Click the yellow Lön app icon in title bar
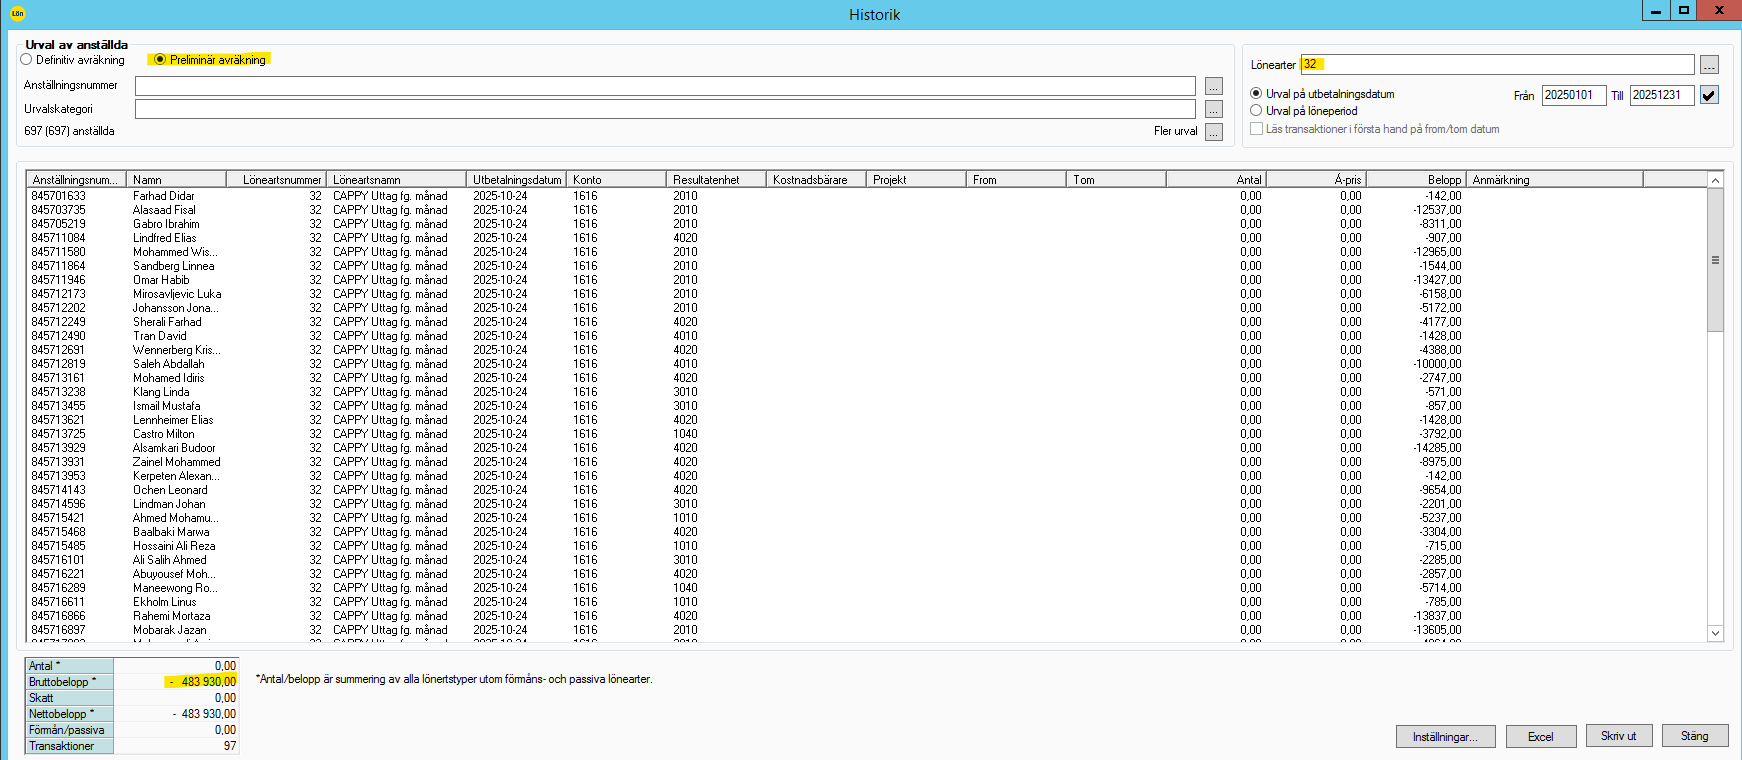Image resolution: width=1742 pixels, height=760 pixels. pyautogui.click(x=17, y=13)
